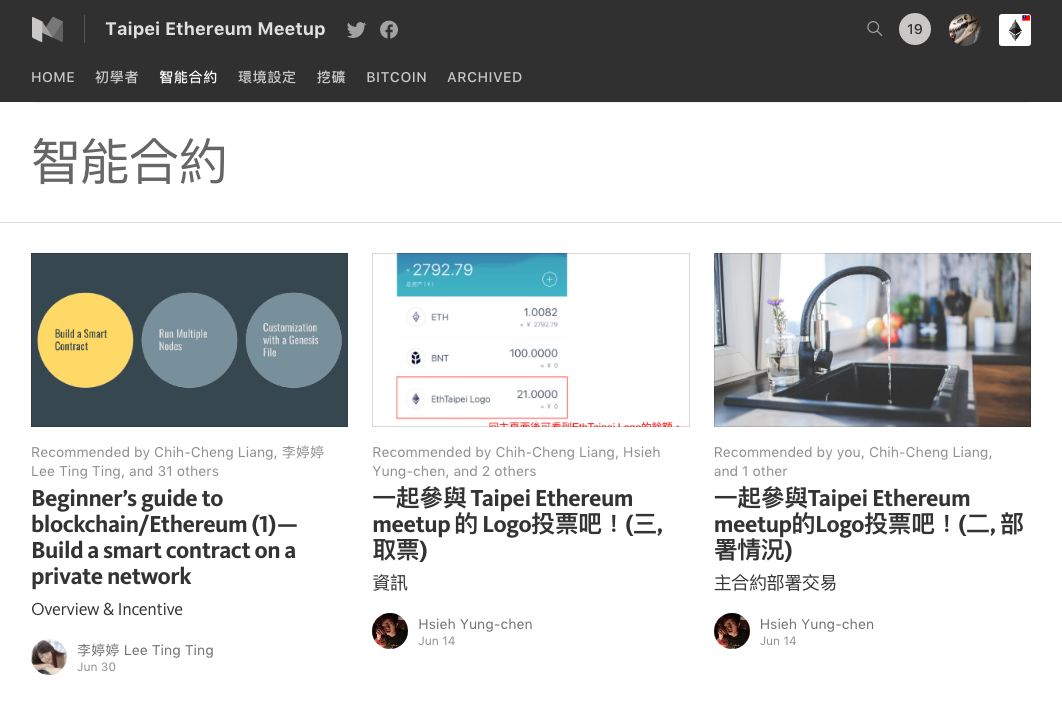Open the user profile avatar menu
Screen dimensions: 1062x728
(964, 29)
